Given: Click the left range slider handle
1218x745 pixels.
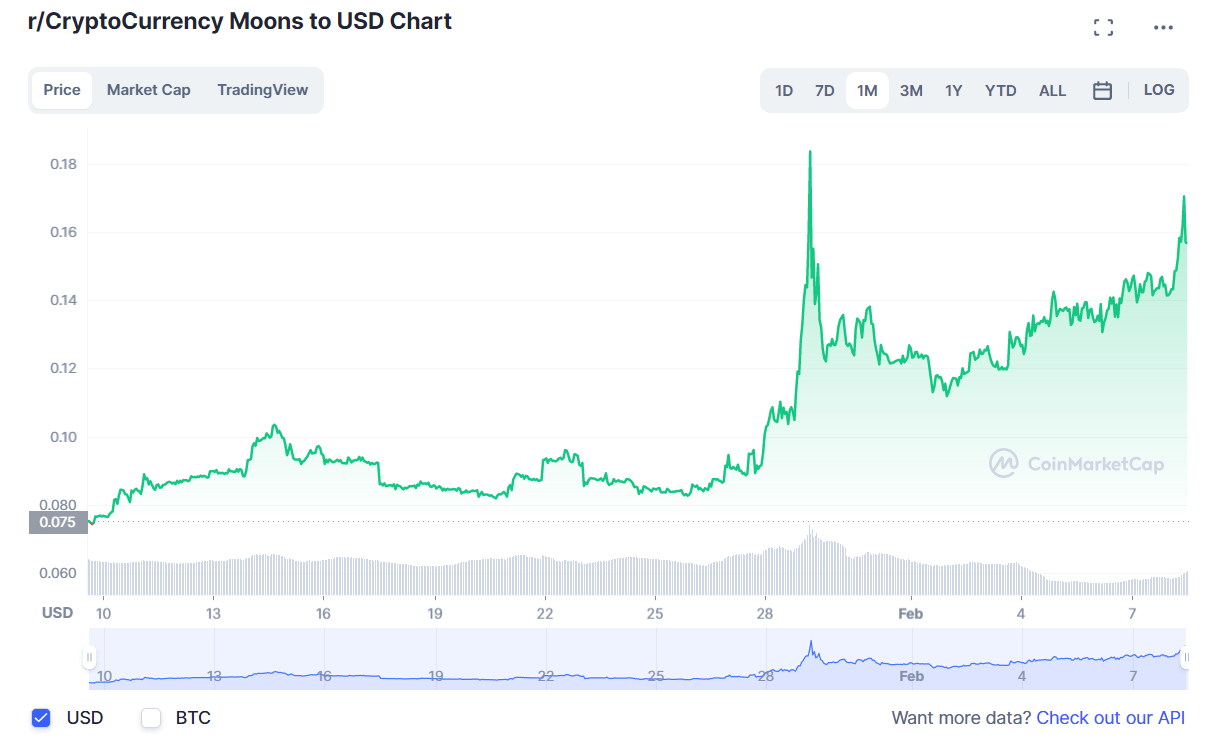Looking at the screenshot, I should click(89, 657).
